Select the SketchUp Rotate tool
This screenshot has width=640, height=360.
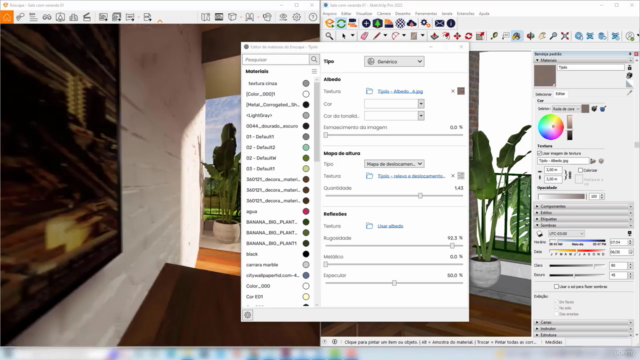pos(469,36)
